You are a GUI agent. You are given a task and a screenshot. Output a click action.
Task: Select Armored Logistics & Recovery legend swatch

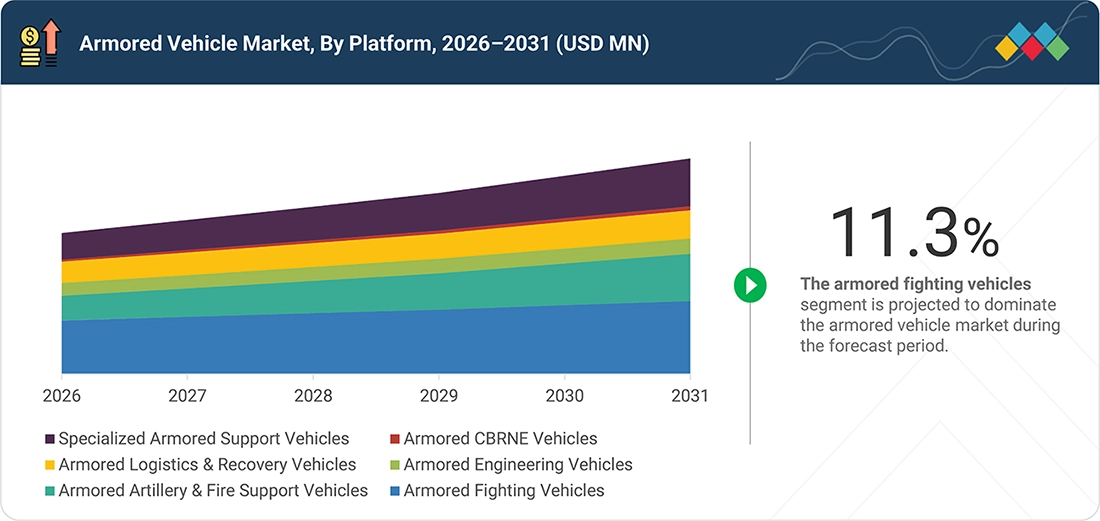(x=51, y=465)
